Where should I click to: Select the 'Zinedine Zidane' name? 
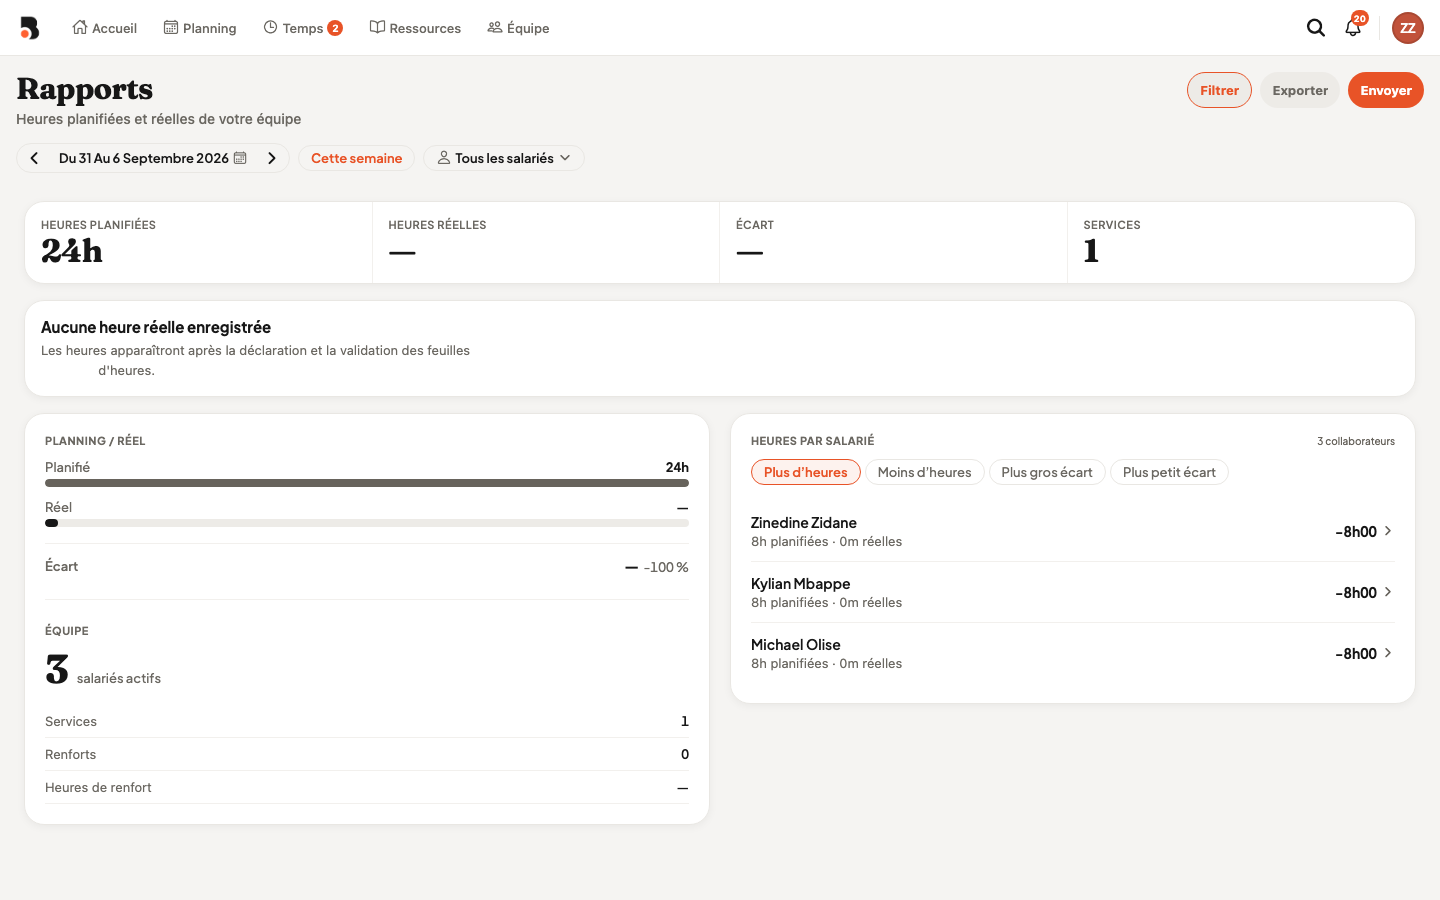pos(804,523)
